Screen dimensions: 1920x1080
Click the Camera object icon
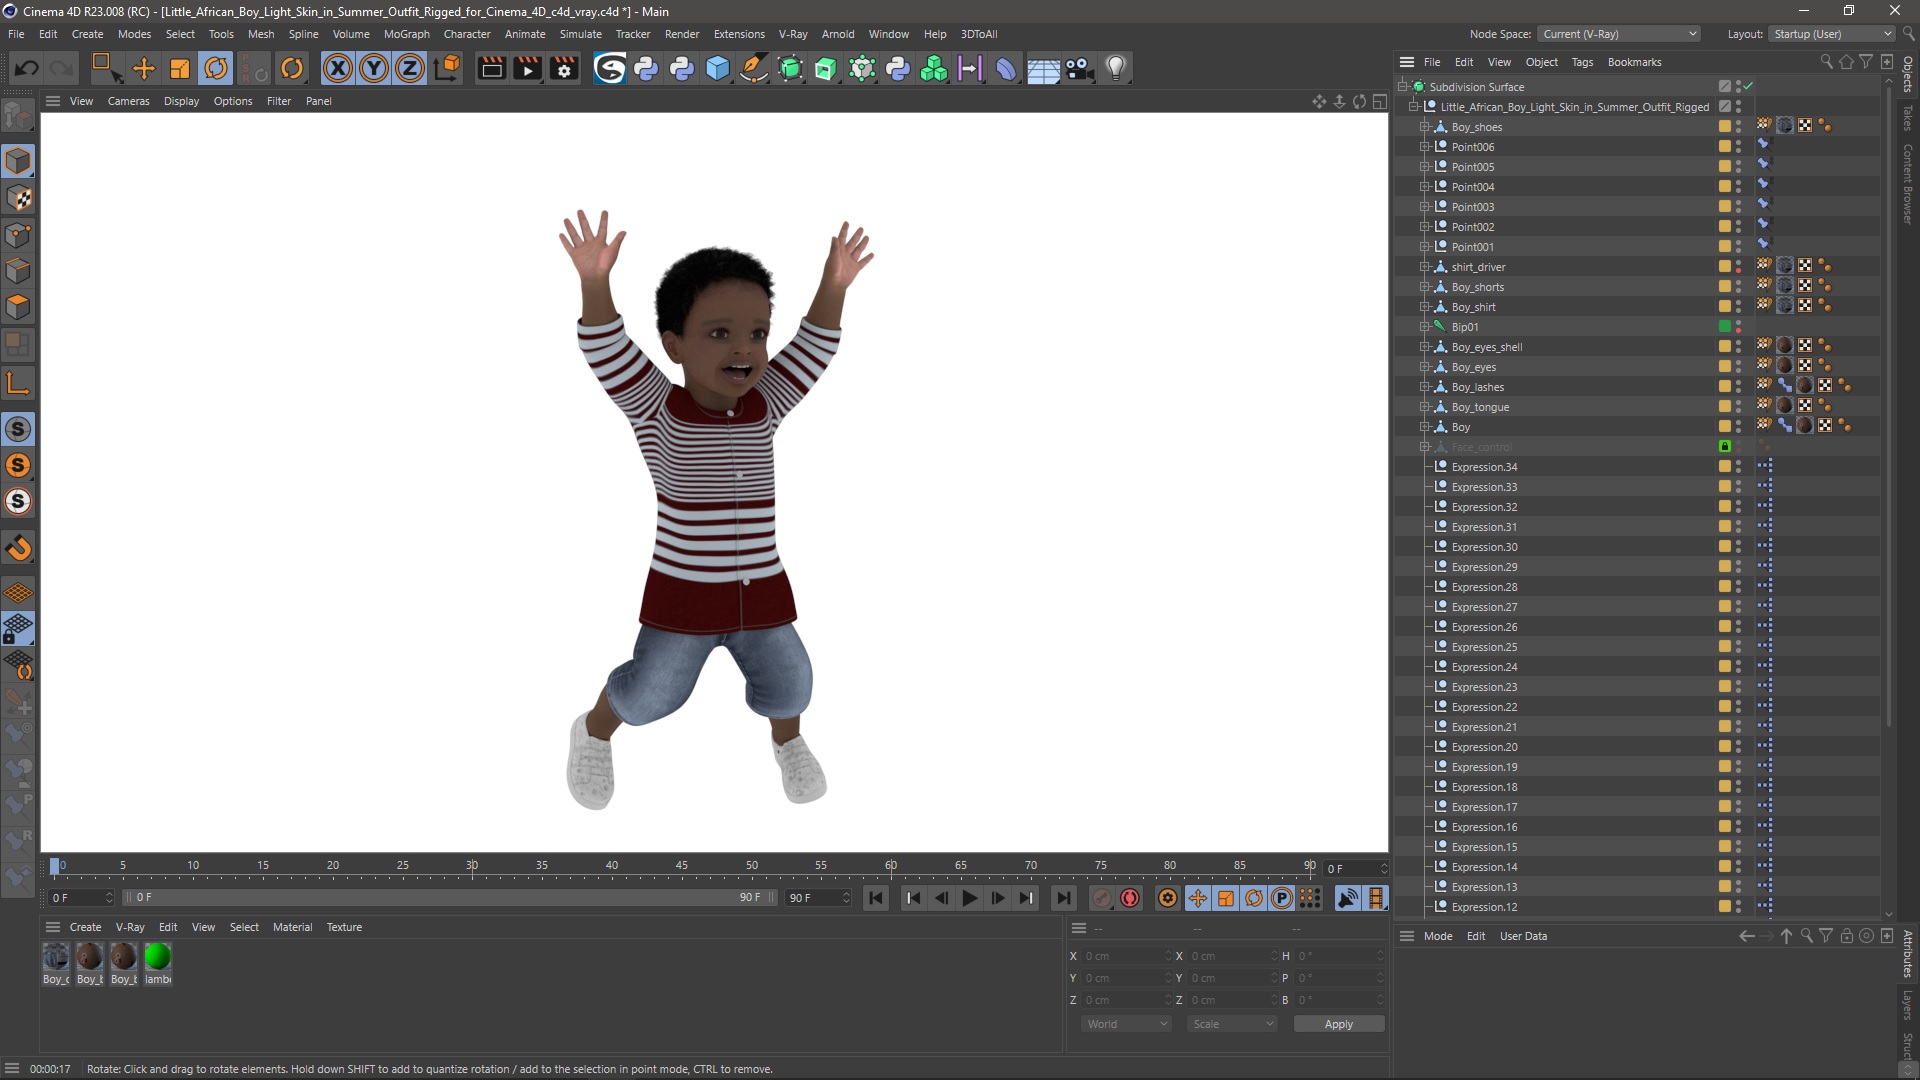click(x=1080, y=68)
